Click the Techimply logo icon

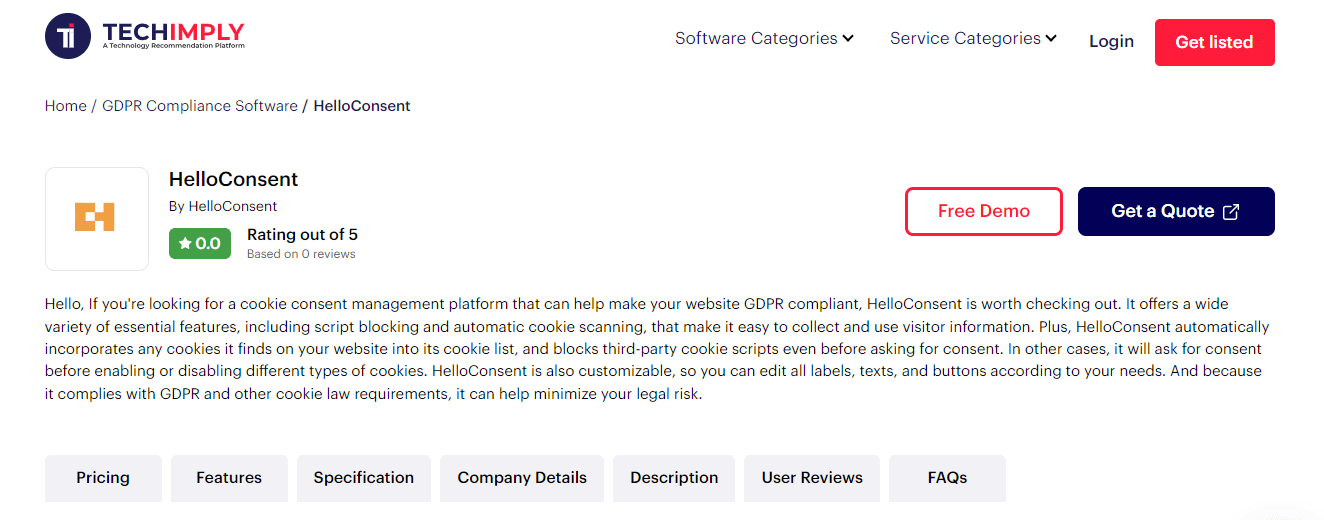[x=68, y=36]
